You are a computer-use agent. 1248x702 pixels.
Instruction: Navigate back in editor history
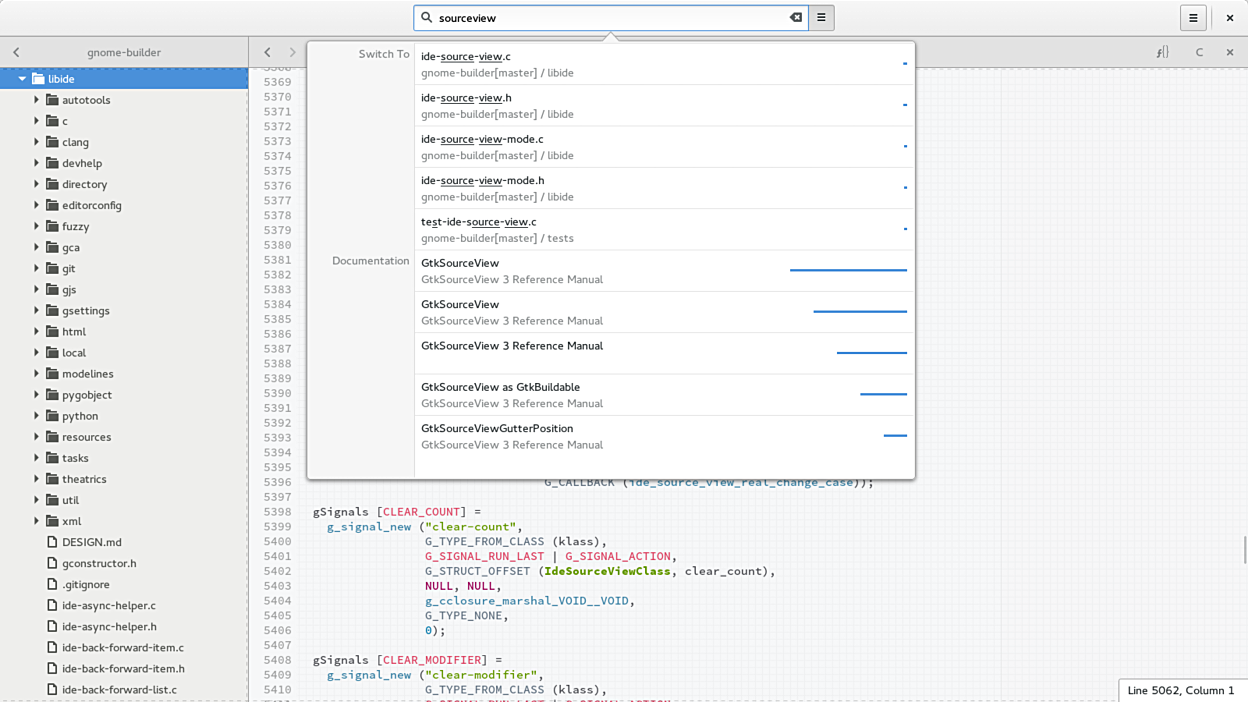point(267,52)
